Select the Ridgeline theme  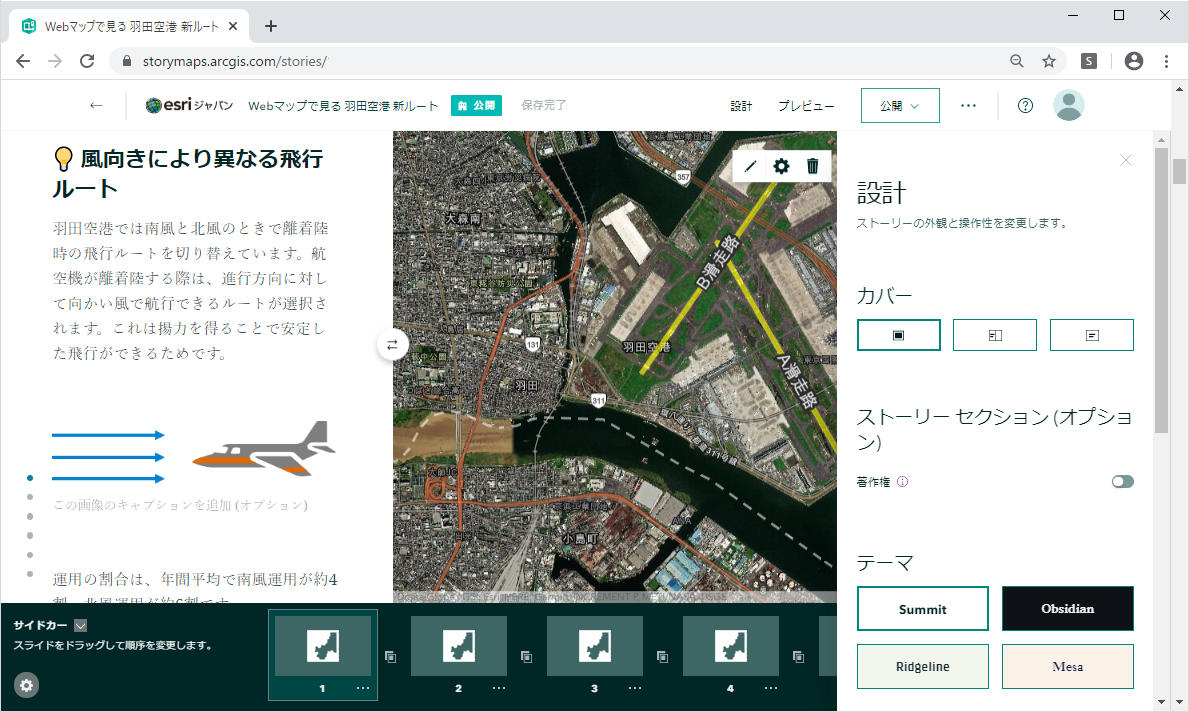922,666
